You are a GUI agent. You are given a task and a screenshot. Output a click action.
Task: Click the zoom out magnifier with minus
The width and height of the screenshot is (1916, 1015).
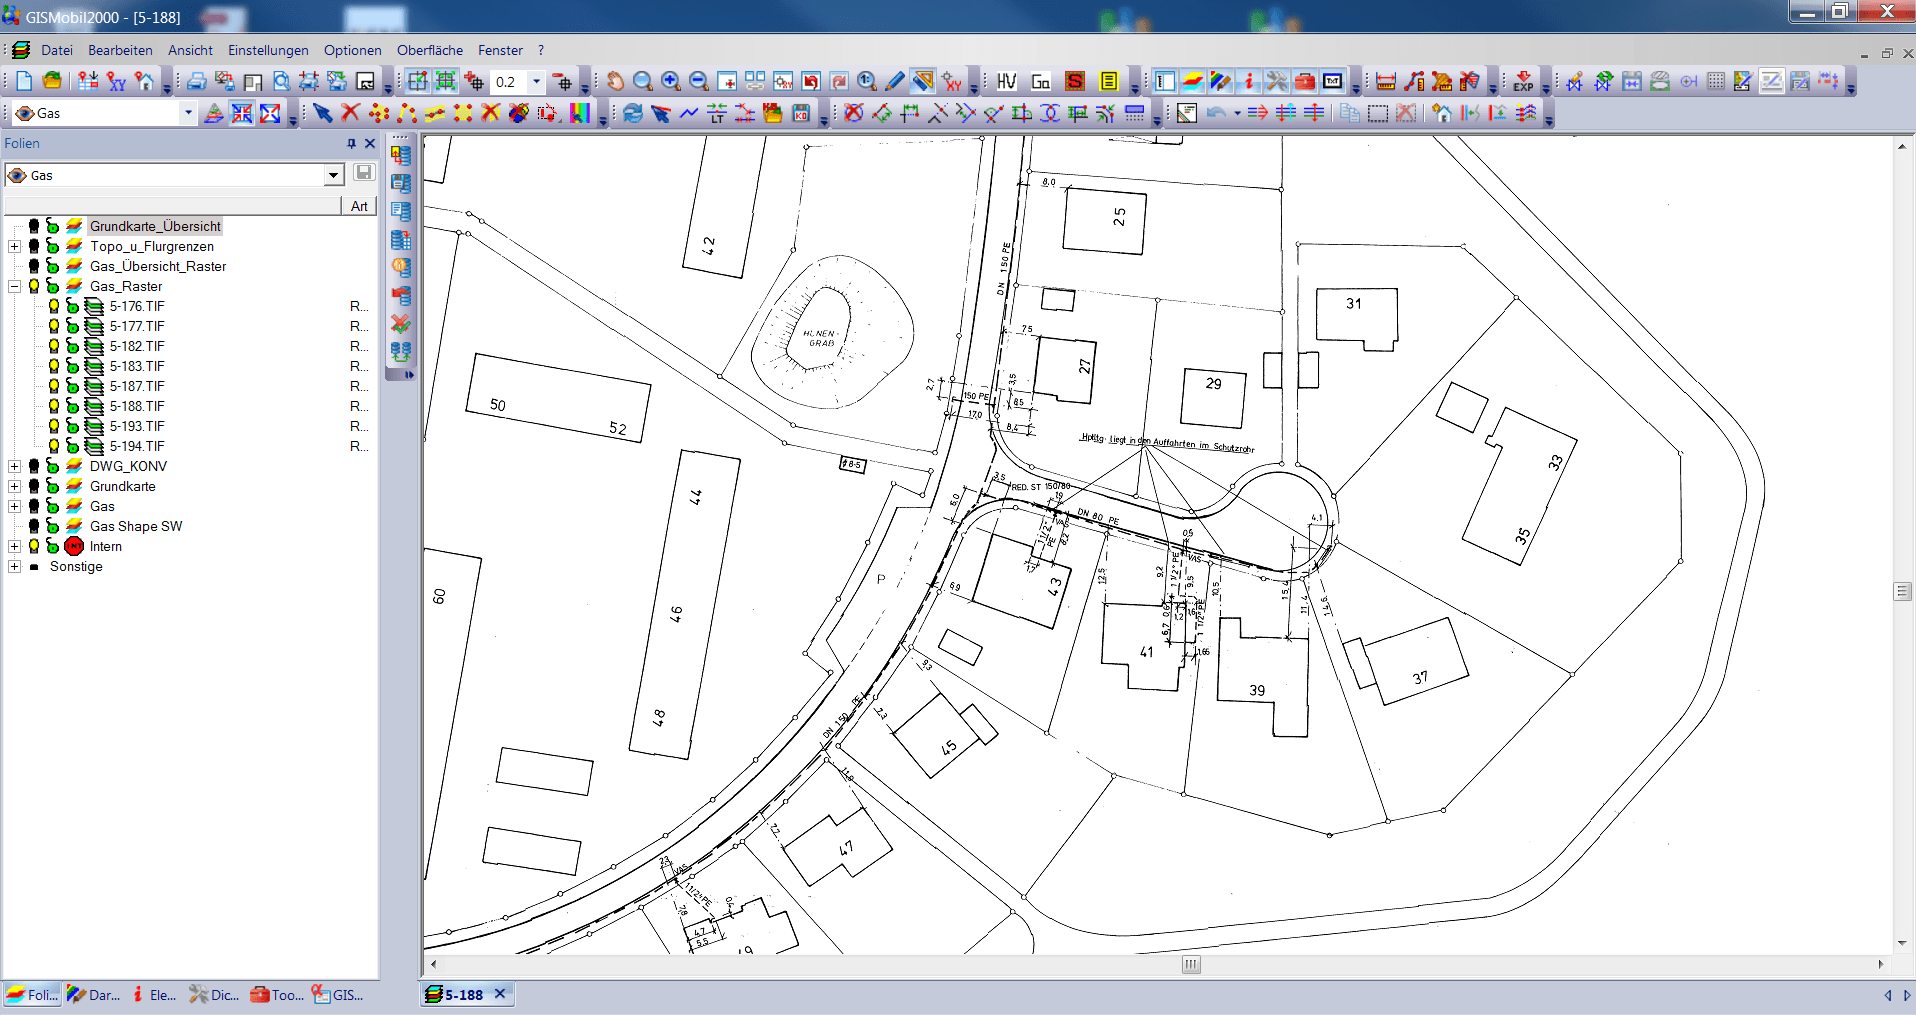(699, 82)
